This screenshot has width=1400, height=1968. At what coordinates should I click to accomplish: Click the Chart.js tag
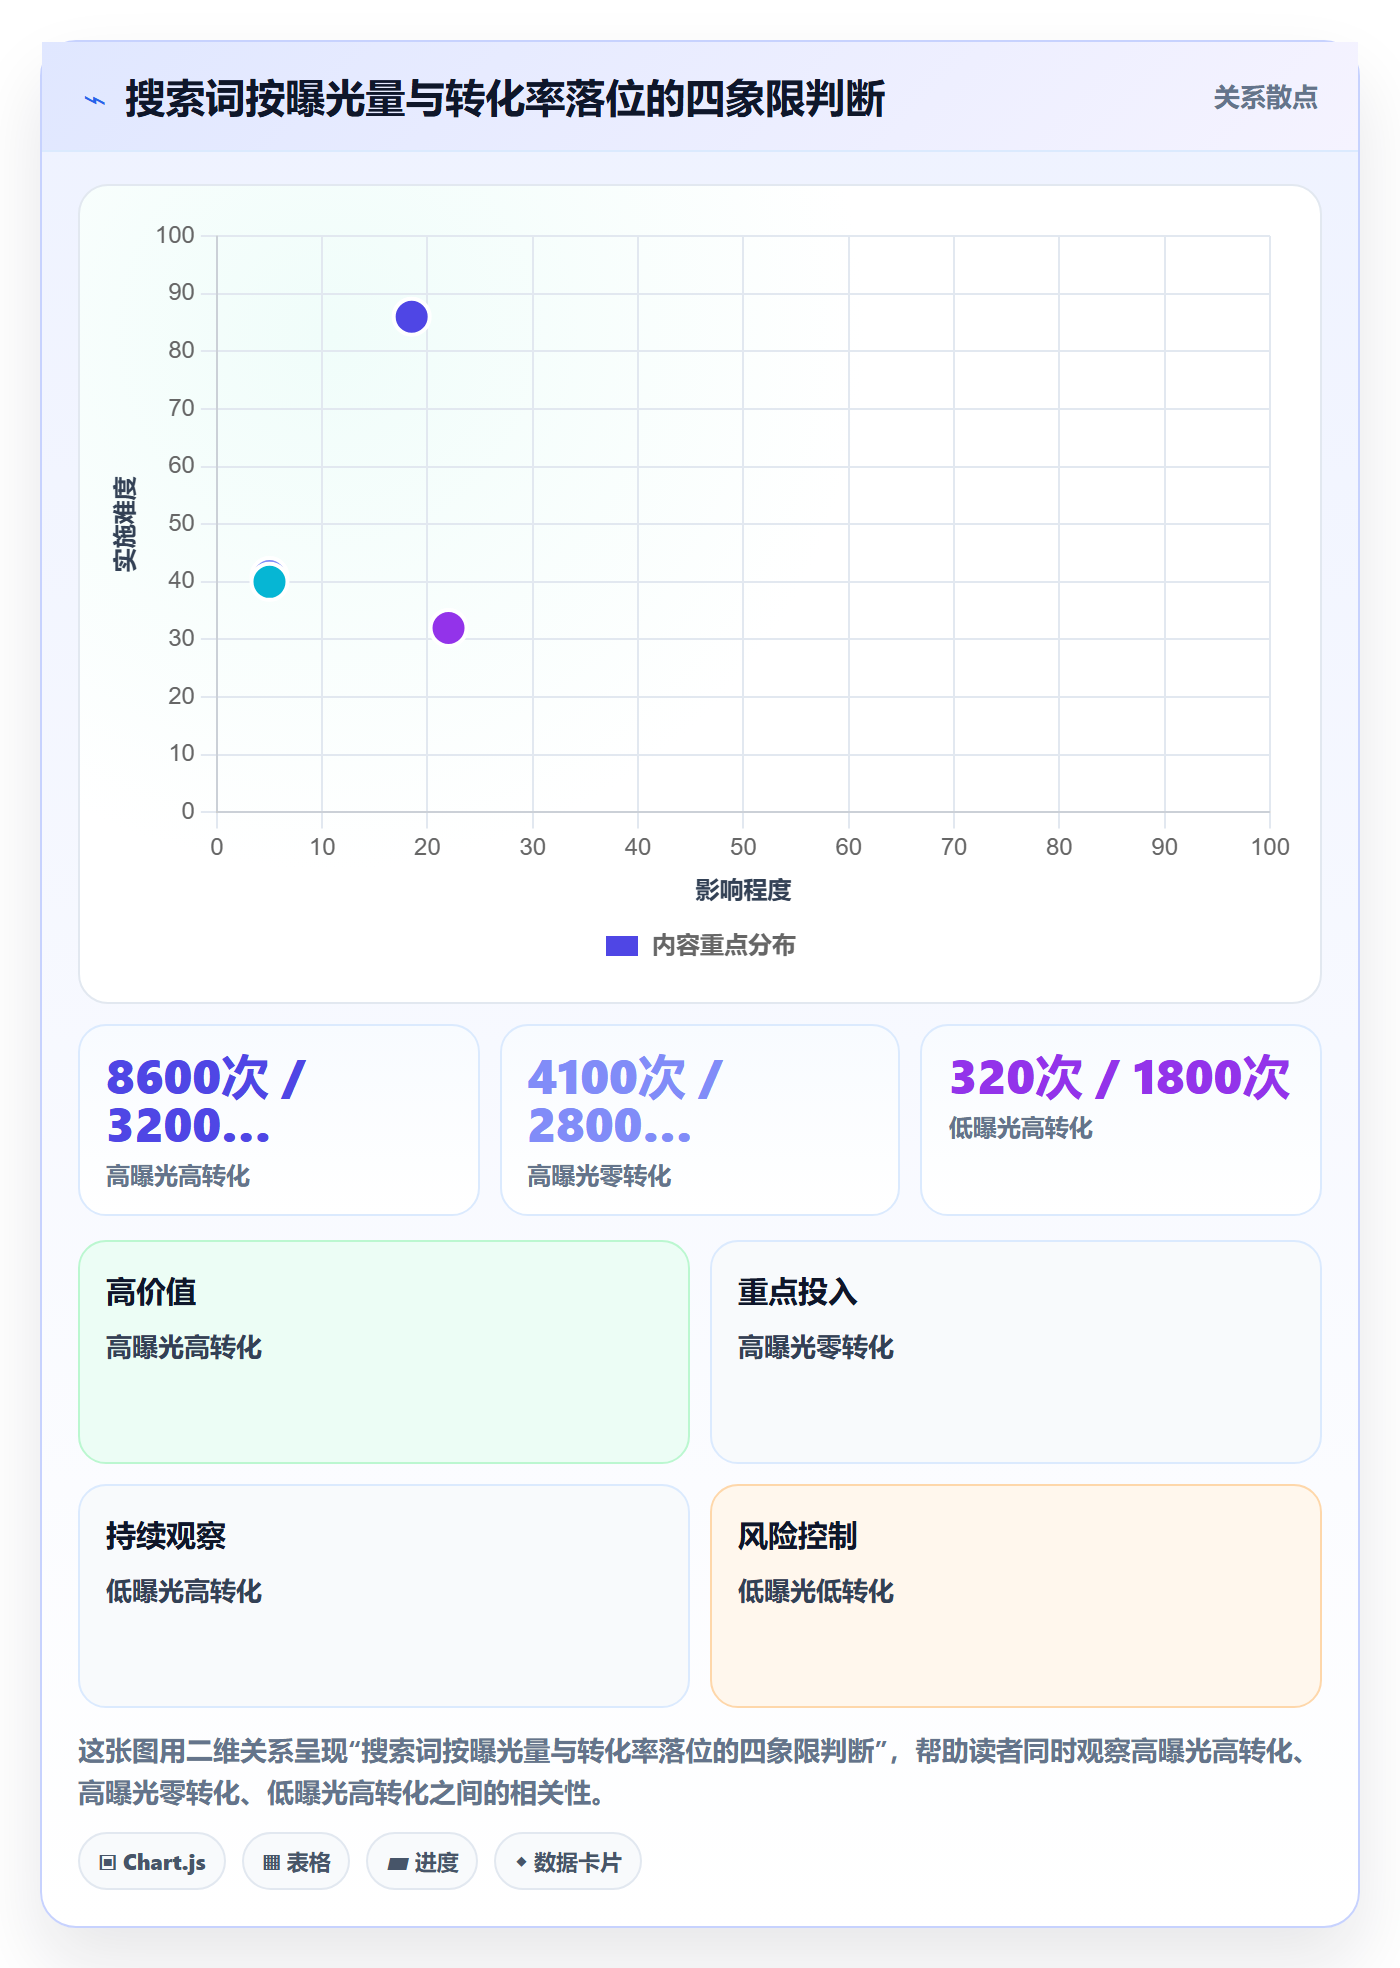pos(152,1862)
